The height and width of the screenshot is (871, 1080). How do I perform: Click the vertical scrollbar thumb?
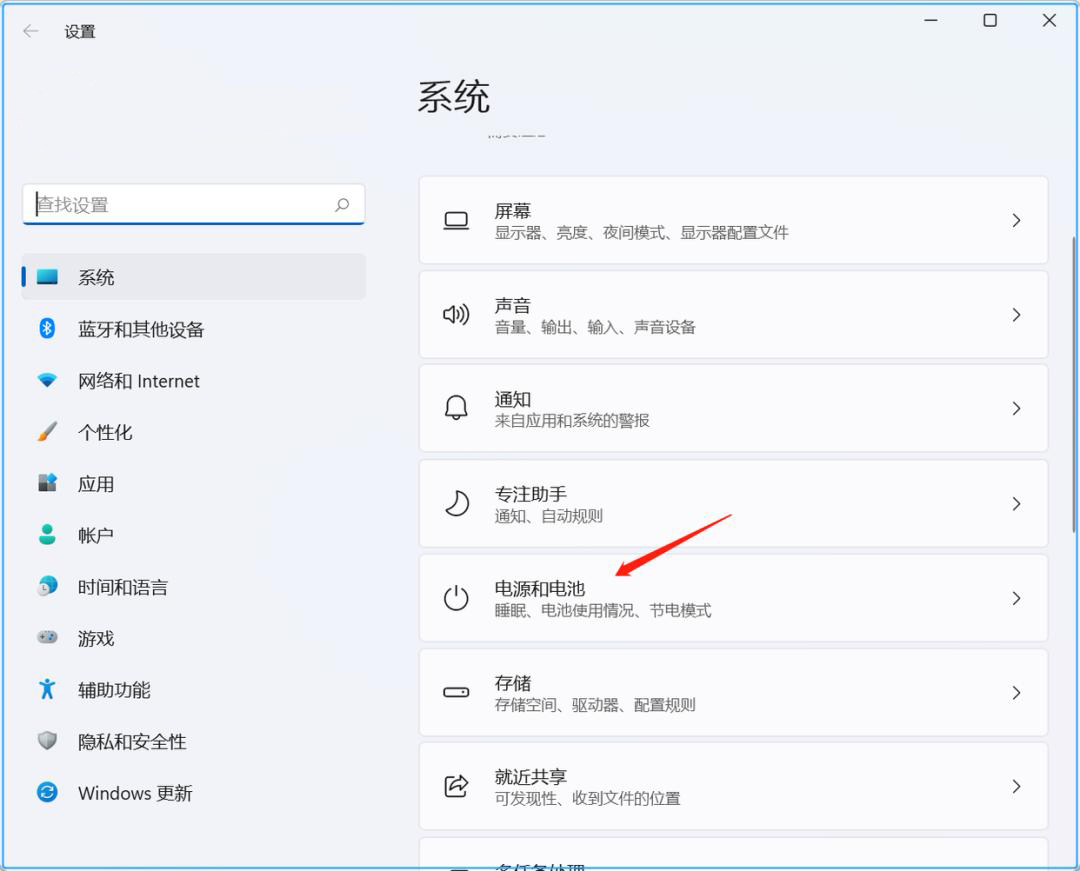click(1074, 384)
